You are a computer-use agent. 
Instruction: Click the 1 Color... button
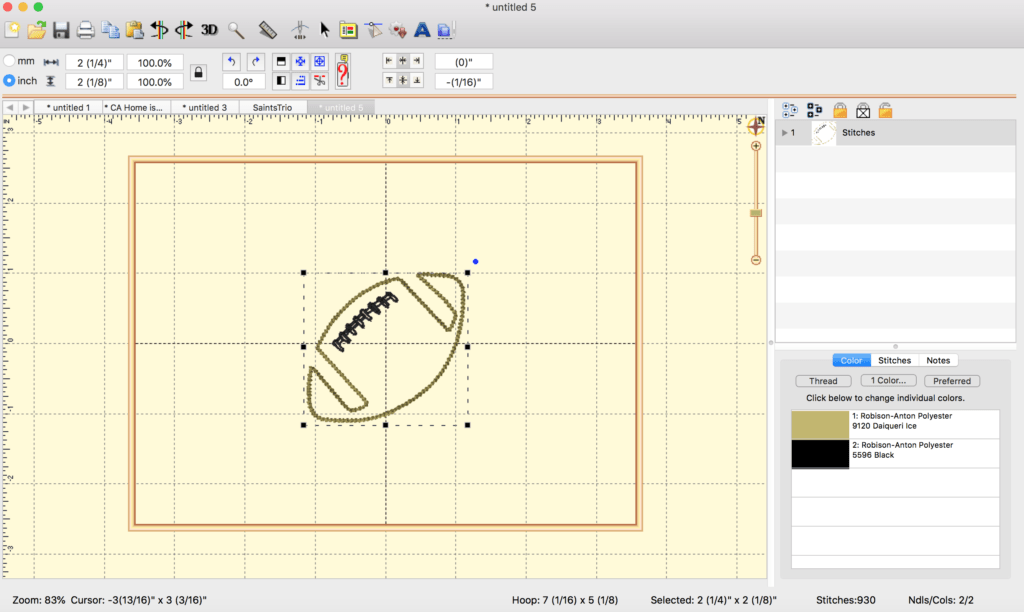[888, 380]
